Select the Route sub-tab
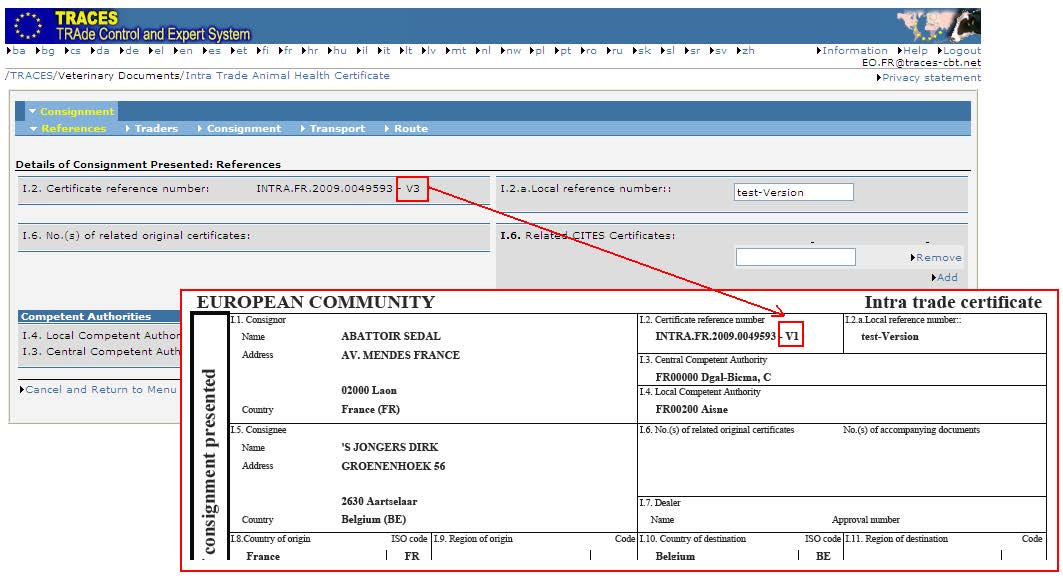1063x578 pixels. pos(406,129)
